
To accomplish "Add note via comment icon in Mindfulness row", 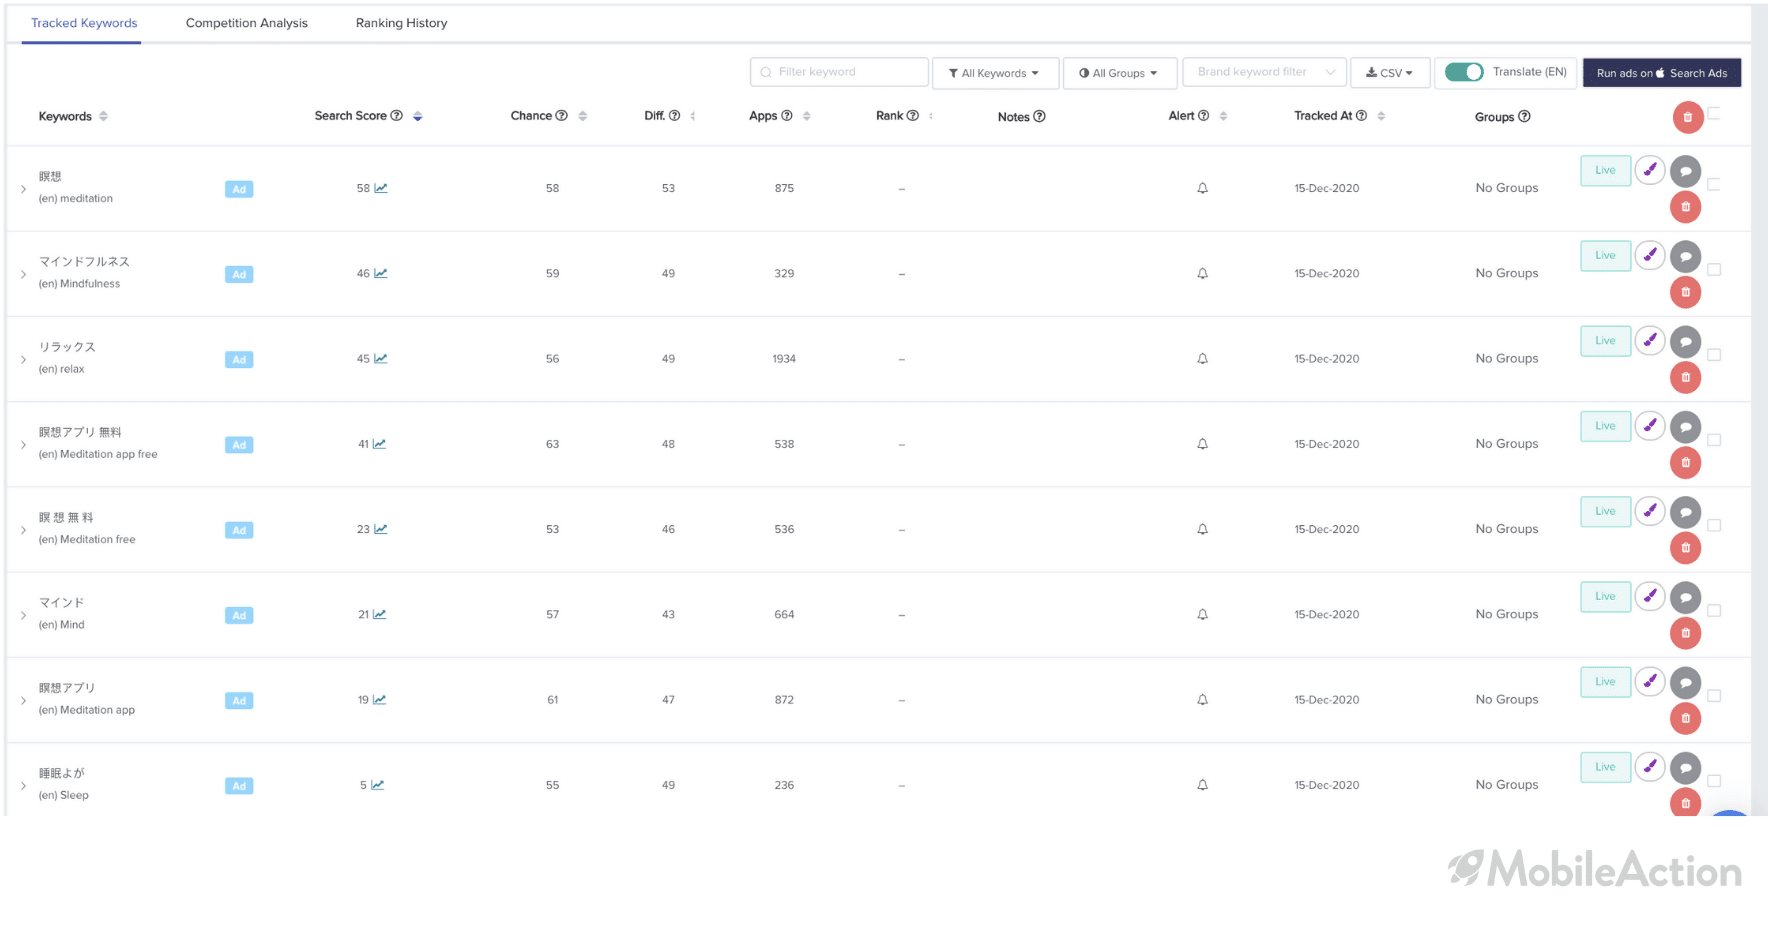I will (1686, 256).
